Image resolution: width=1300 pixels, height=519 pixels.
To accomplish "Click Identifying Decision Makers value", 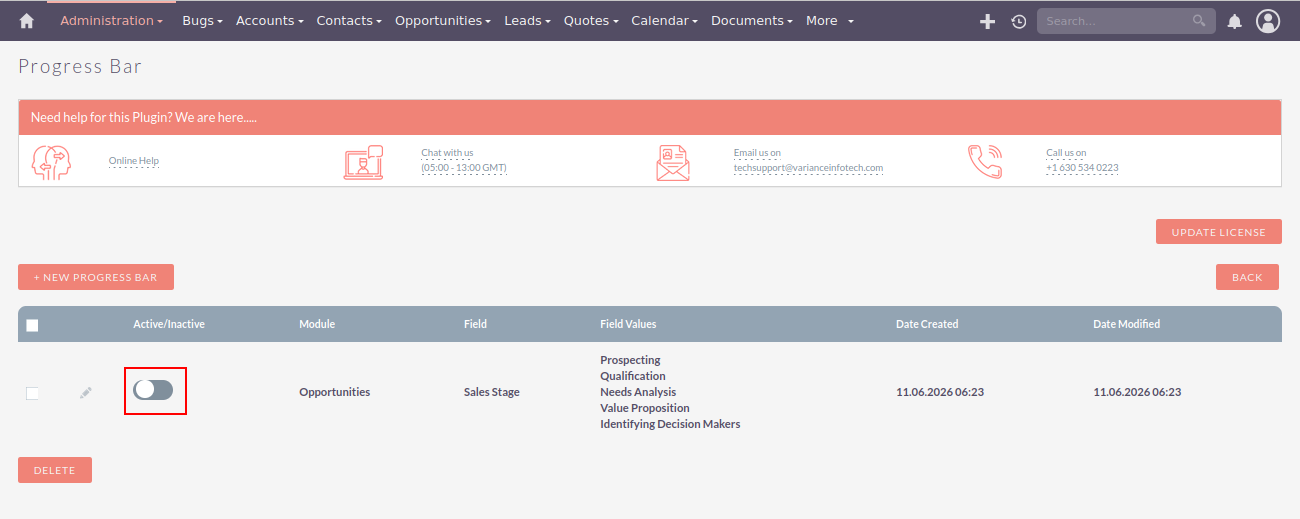I will pos(670,424).
